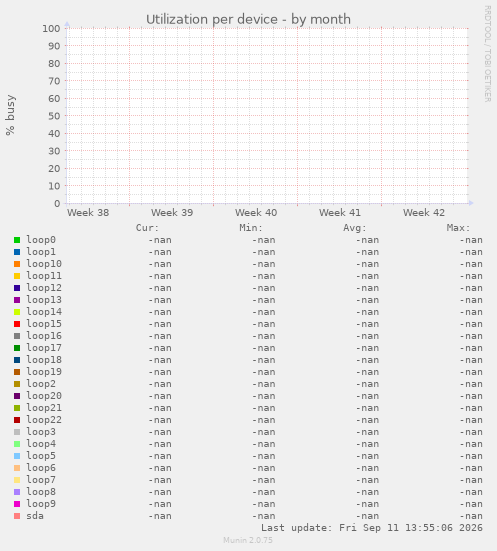The width and height of the screenshot is (497, 551).
Task: Click the loop6 peach color swatch
Action: [x=17, y=468]
